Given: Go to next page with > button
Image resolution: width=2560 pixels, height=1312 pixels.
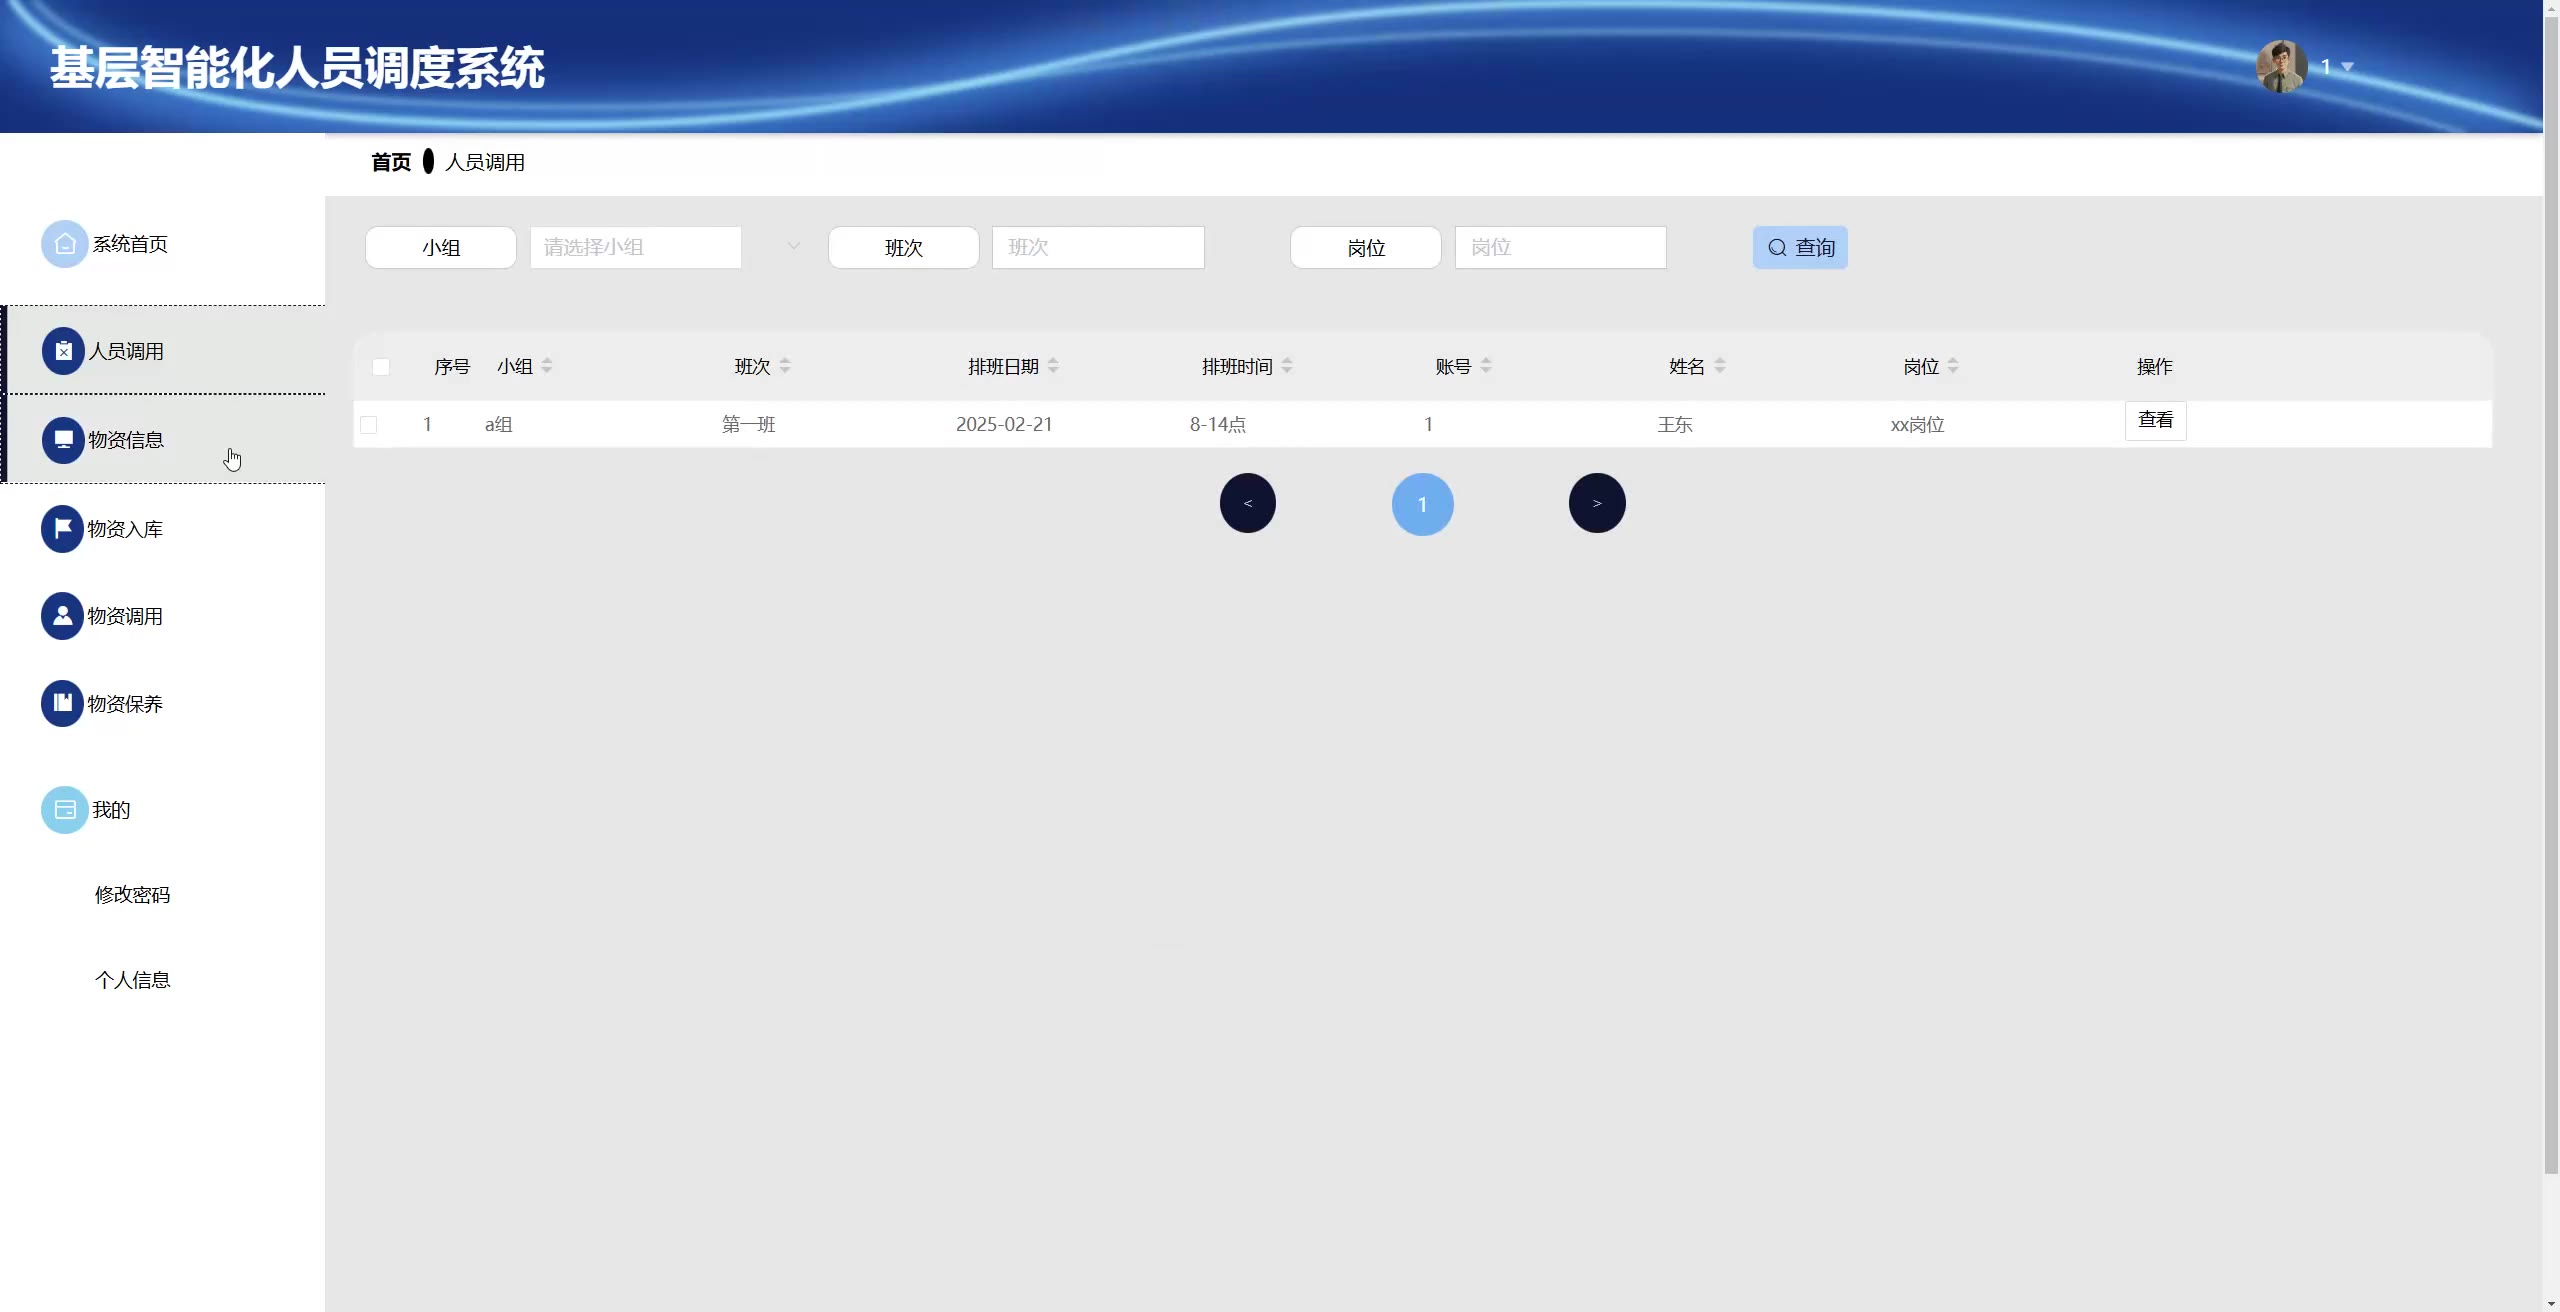Looking at the screenshot, I should 1597,503.
